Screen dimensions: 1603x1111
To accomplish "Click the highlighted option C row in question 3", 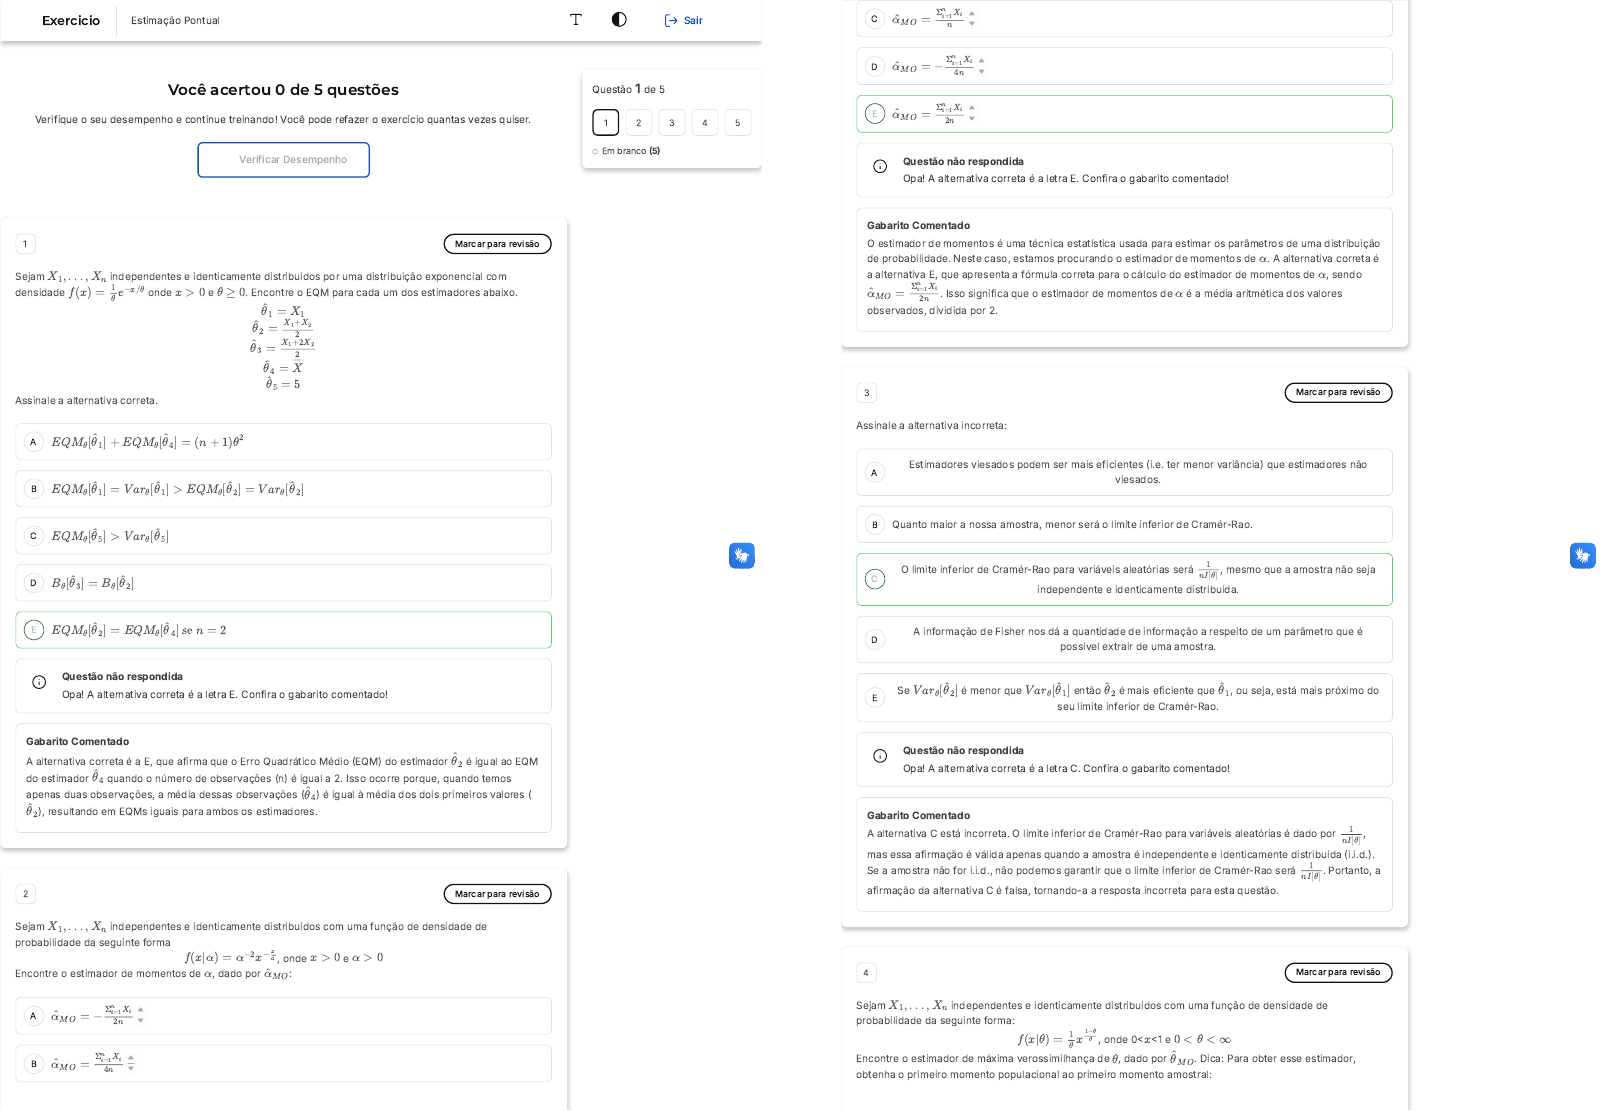I will (1124, 579).
